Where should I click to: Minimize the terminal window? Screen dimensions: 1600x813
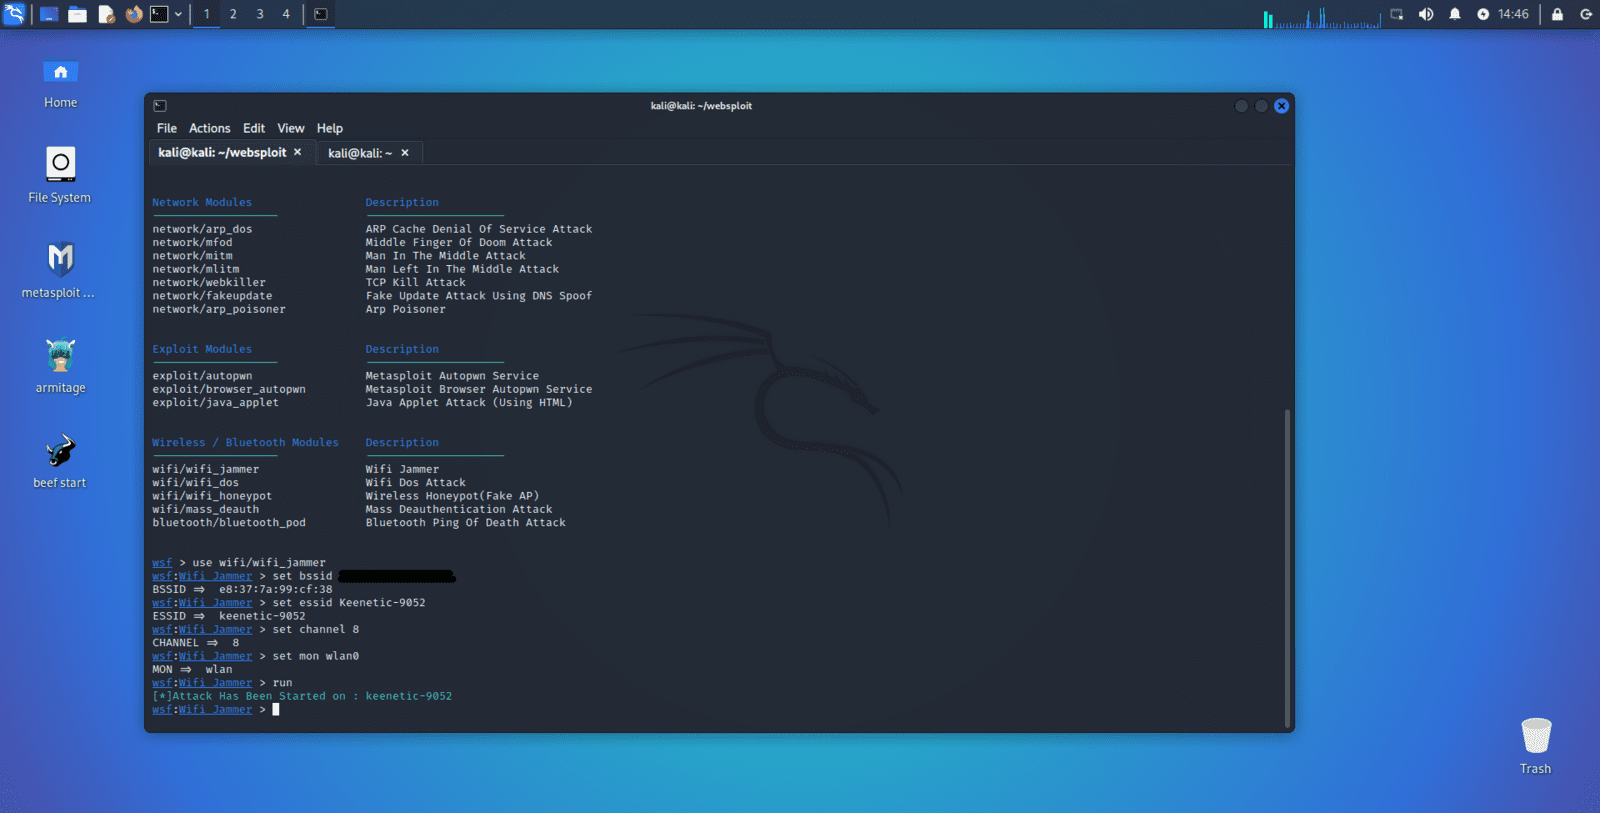pos(1241,106)
